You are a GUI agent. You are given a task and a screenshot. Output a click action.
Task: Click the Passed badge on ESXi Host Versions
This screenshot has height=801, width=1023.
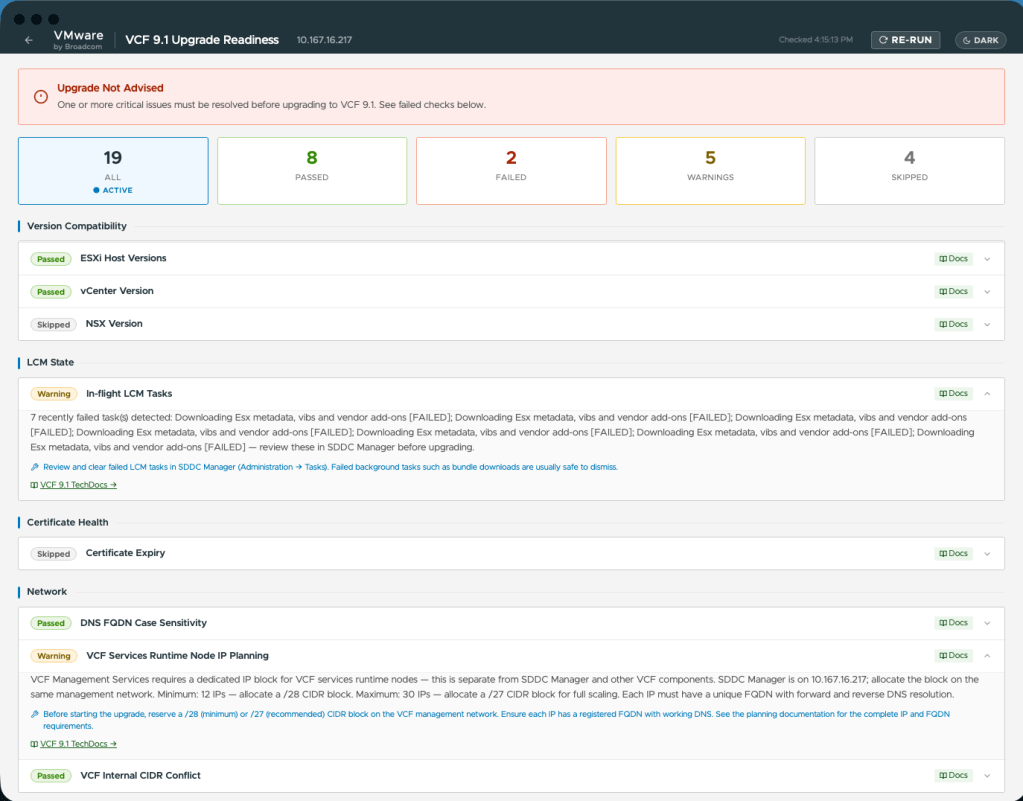click(51, 259)
